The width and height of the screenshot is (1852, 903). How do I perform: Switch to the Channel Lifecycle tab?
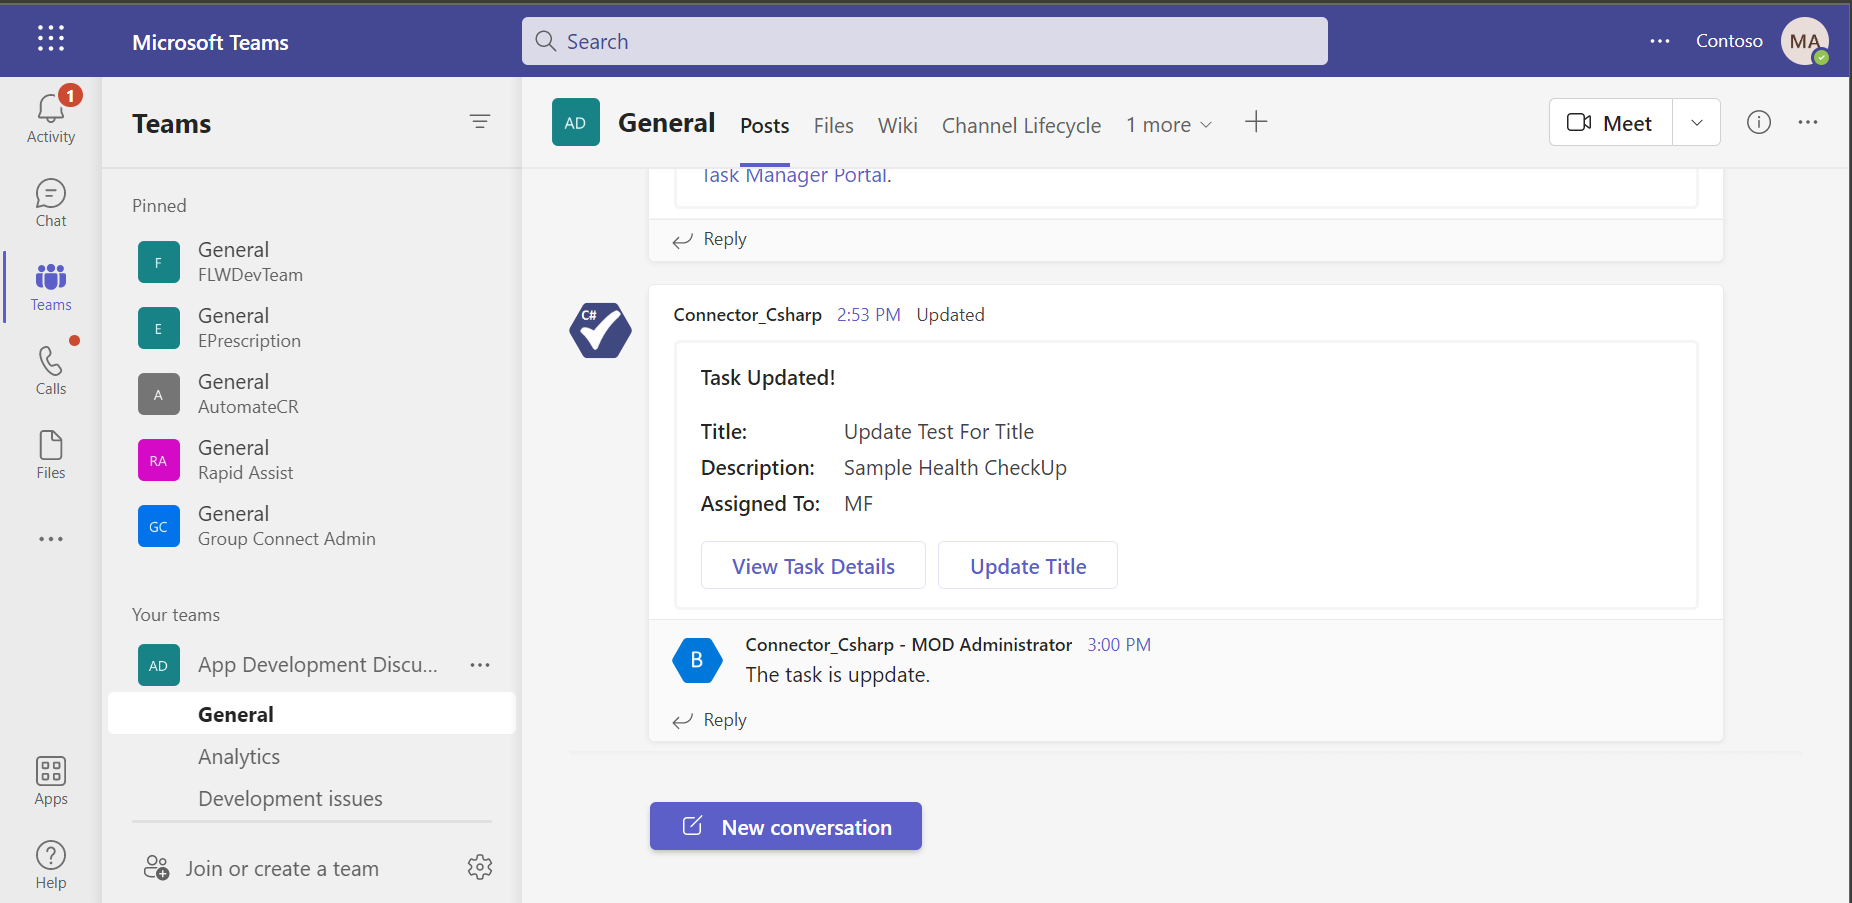1021,126
